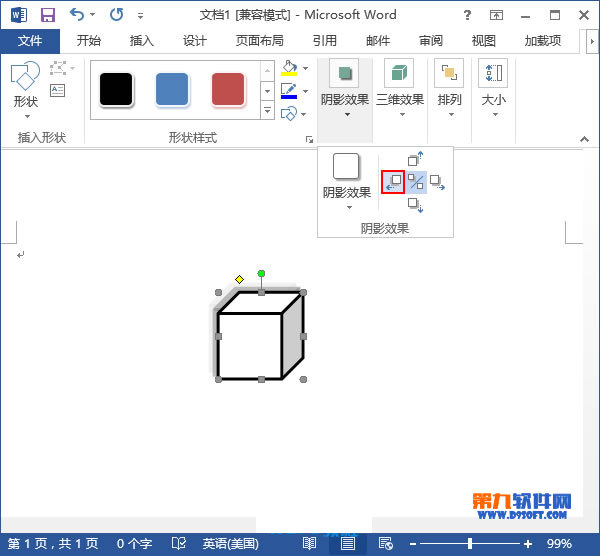The image size is (600, 556).
Task: Click the Shape Outline pen icon
Action: coord(289,91)
